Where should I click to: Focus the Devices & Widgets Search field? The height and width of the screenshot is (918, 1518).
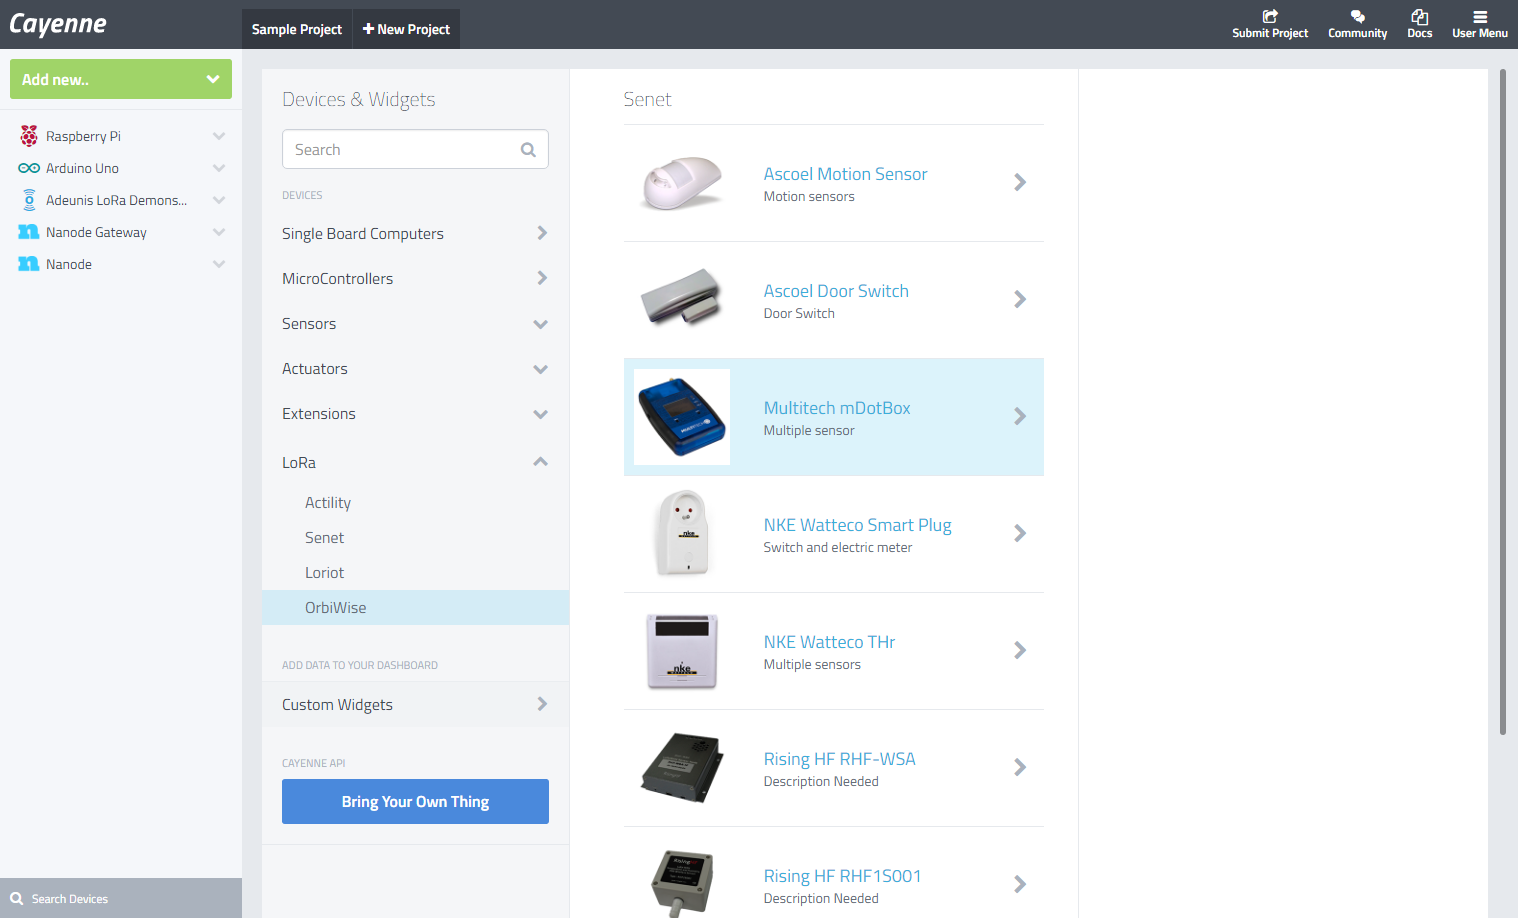pyautogui.click(x=415, y=149)
